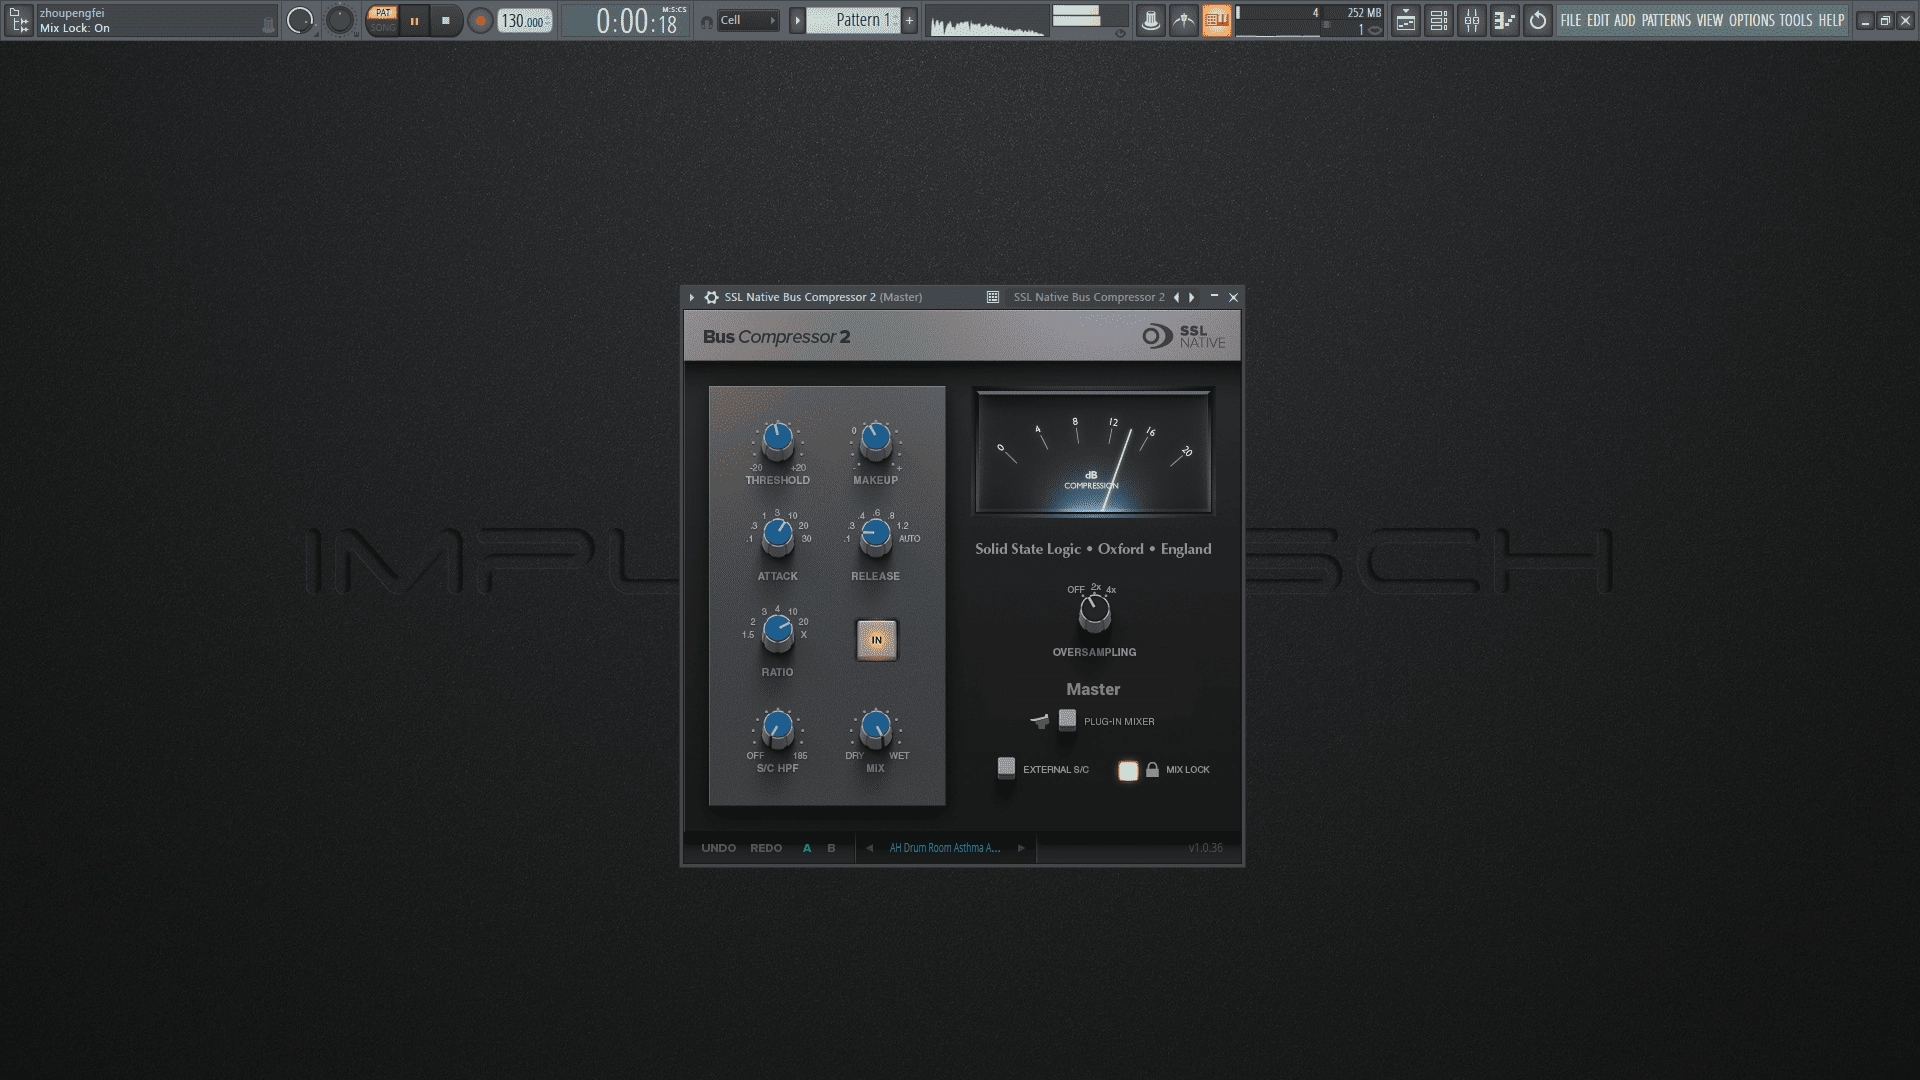1920x1080 pixels.
Task: Open plugin wrapper settings gear icon
Action: click(711, 297)
